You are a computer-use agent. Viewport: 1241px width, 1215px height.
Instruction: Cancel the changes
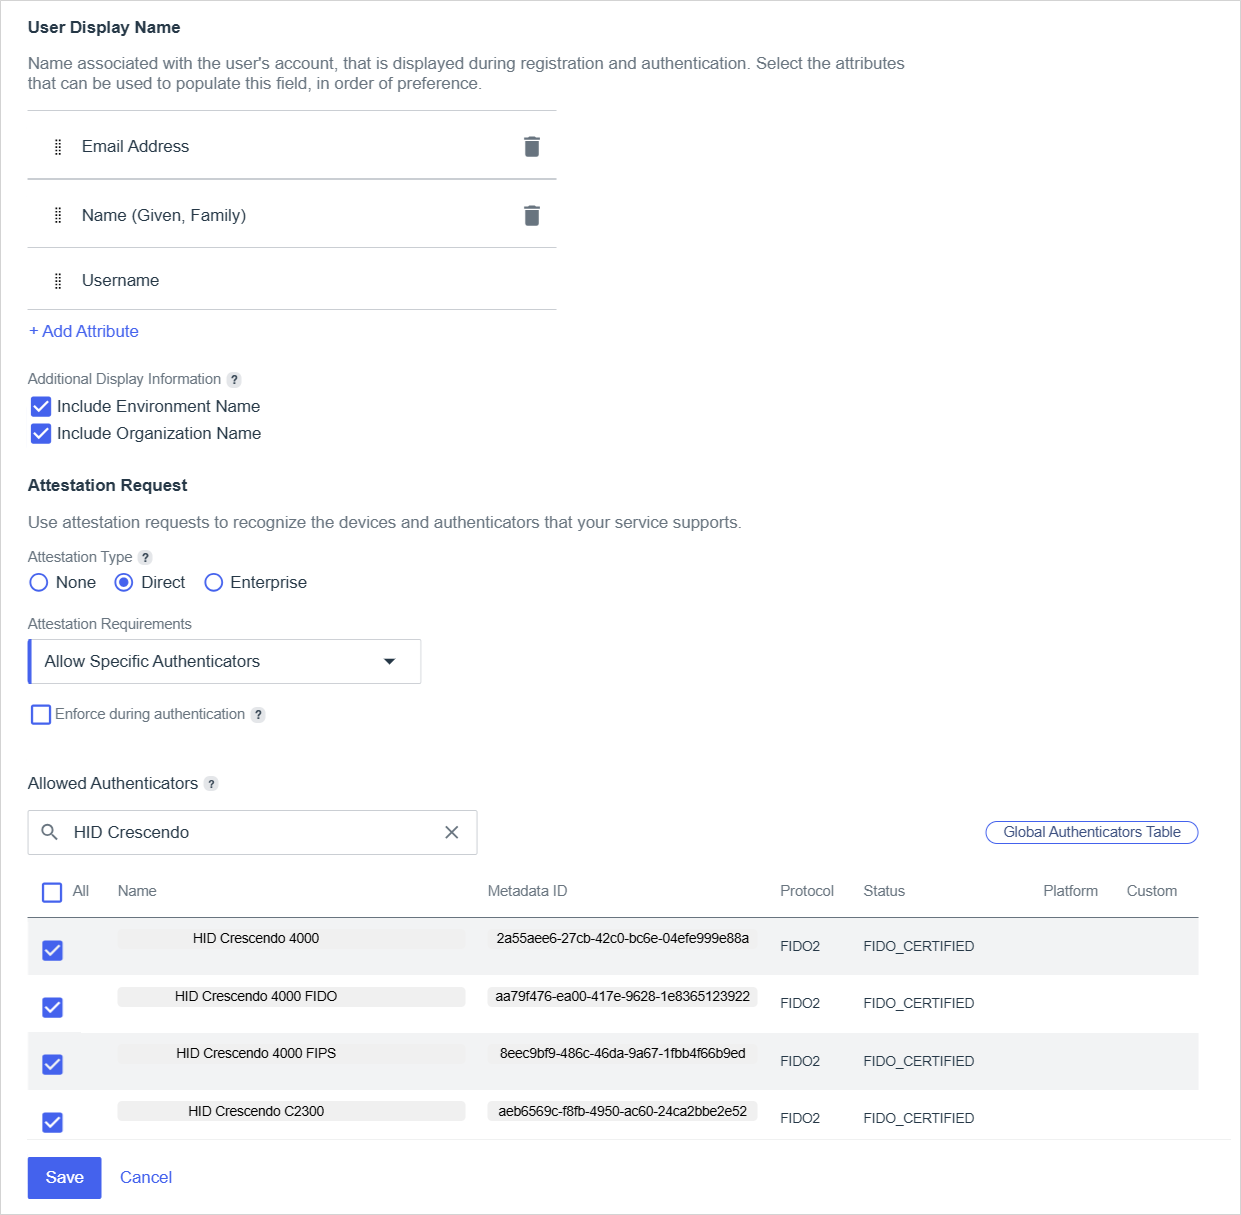tap(146, 1178)
